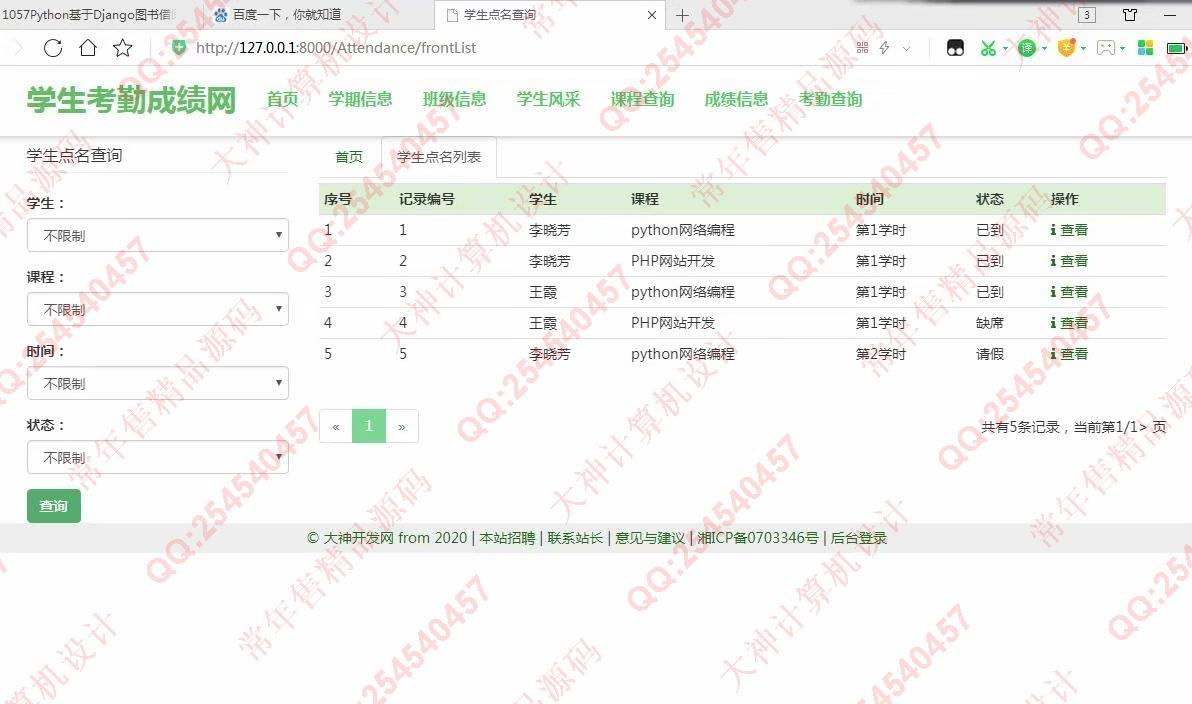The image size is (1192, 704).
Task: Click the green translate extension icon
Action: (1027, 48)
